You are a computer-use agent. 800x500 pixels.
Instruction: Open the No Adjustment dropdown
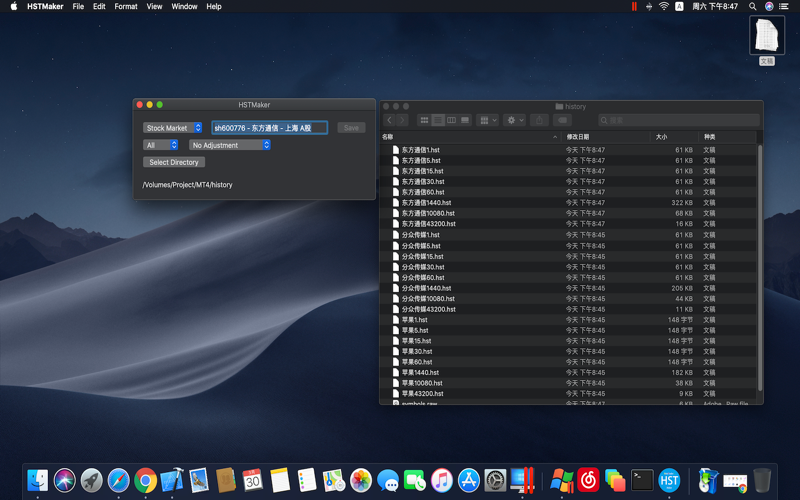[x=230, y=145]
